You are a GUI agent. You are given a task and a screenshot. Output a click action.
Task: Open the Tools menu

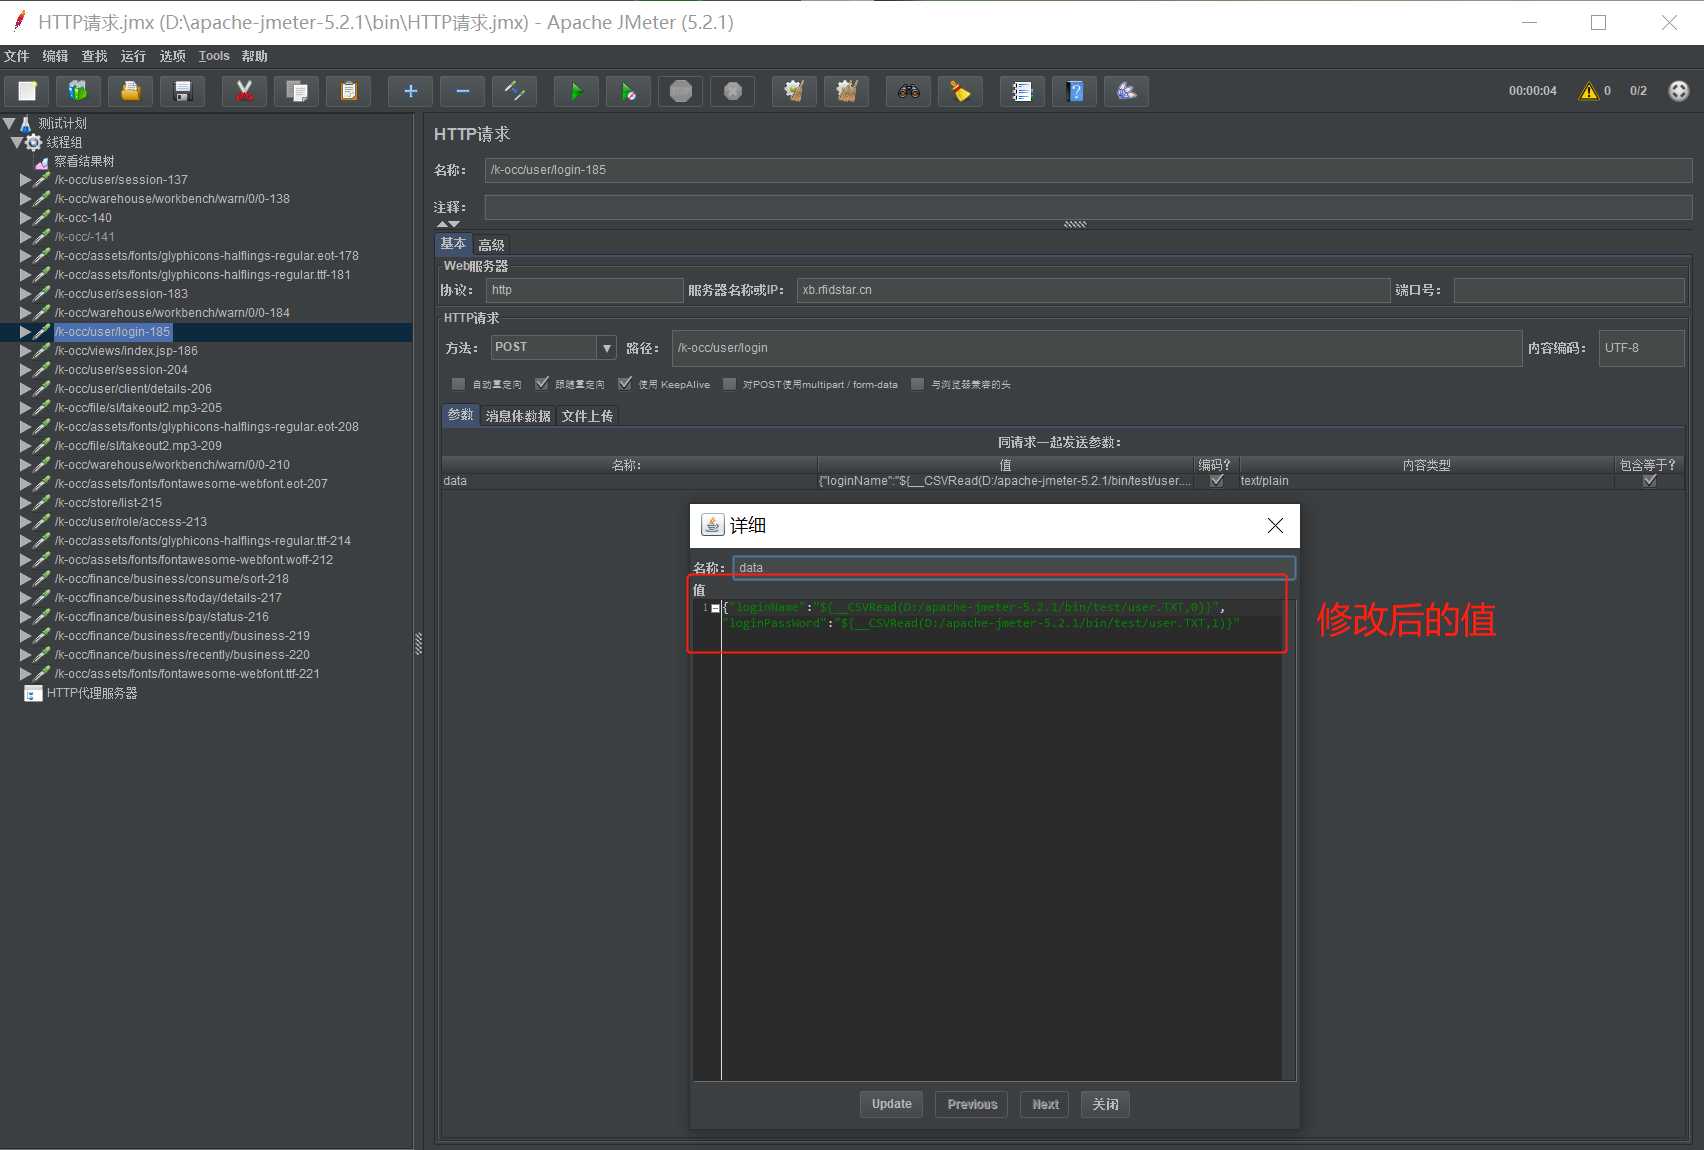(214, 56)
